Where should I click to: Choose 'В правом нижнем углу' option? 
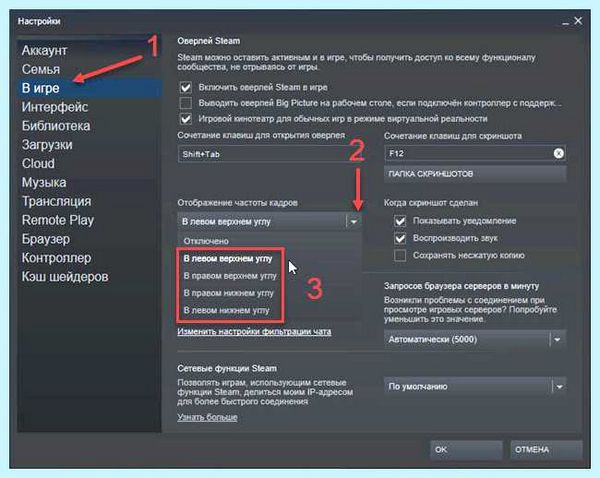click(x=269, y=293)
